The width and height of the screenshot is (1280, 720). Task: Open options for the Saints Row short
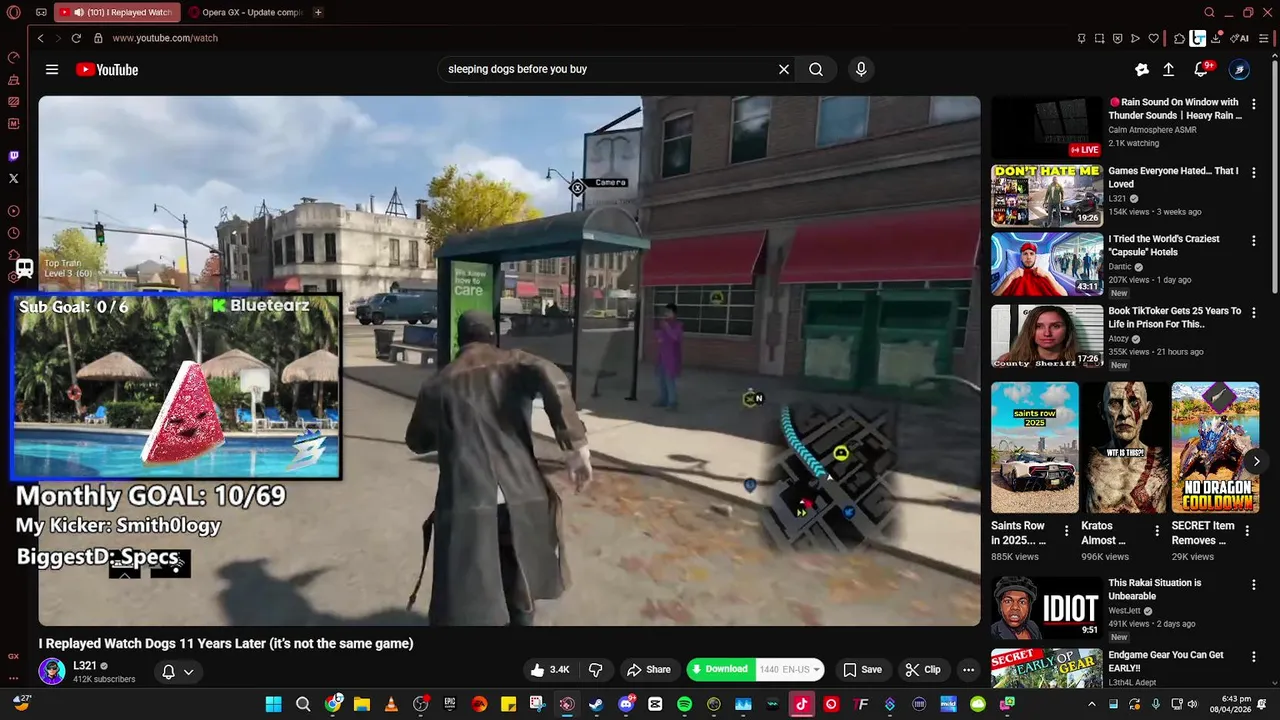(x=1066, y=531)
